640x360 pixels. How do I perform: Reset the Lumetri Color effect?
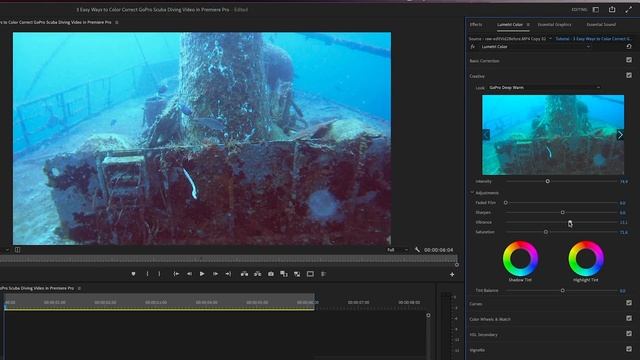coord(629,47)
